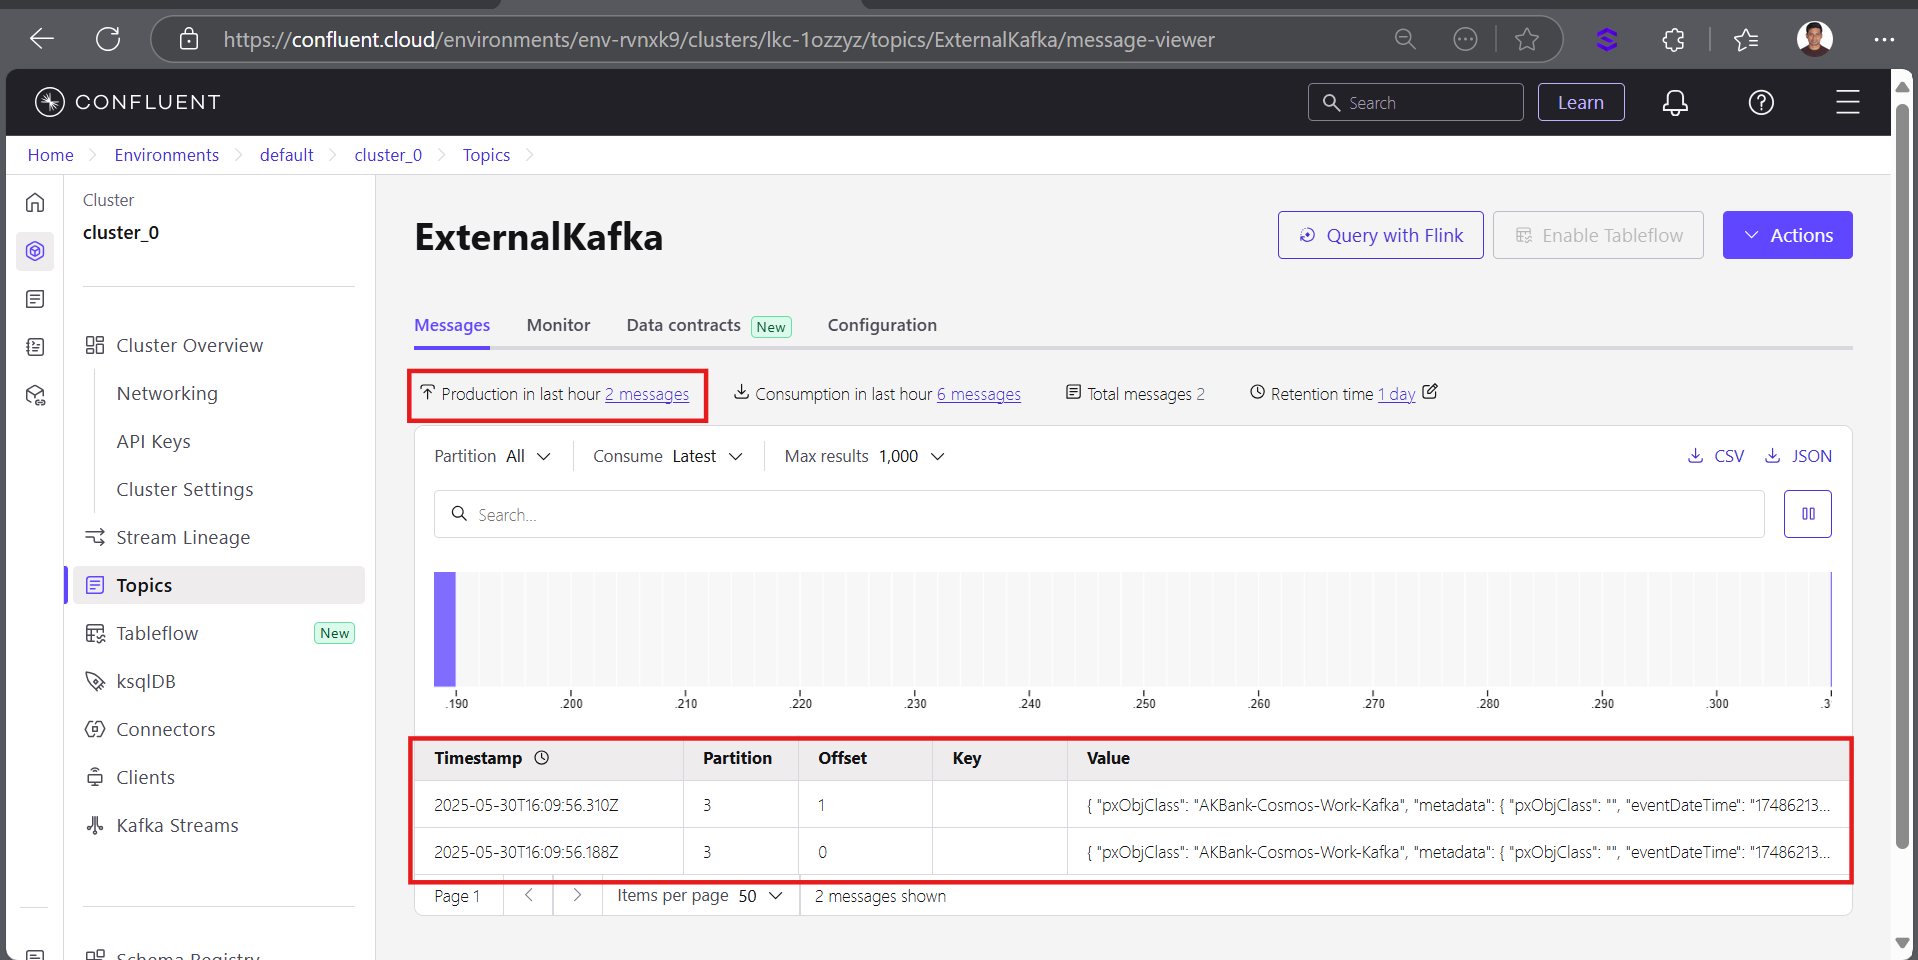Click the page vertical scrollbar
Viewport: 1918px width, 960px height.
[1902, 475]
